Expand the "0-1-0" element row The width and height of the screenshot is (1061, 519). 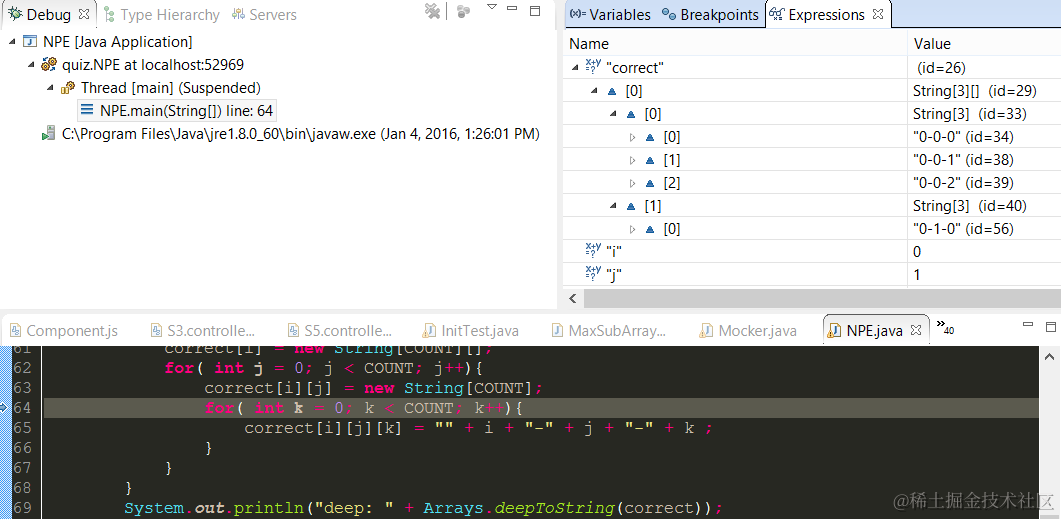[x=633, y=229]
